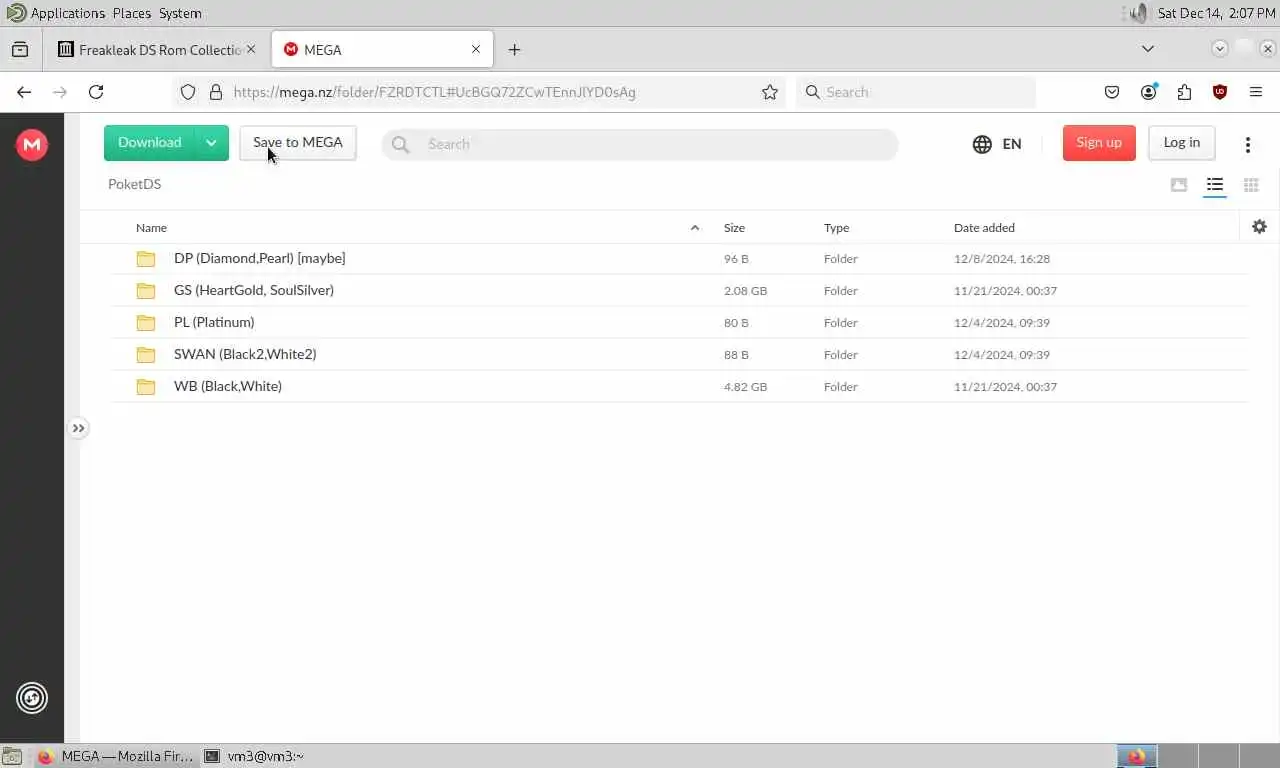Screen dimensions: 1280x768
Task: Click Save to MEGA button
Action: (x=298, y=143)
